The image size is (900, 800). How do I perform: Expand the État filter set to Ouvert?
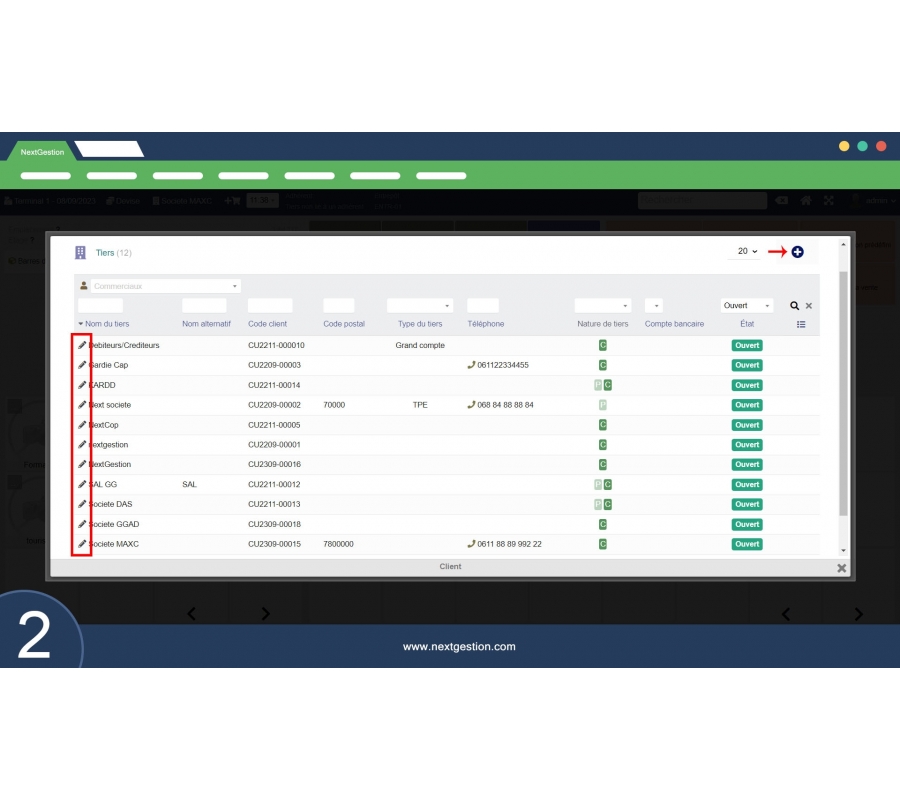pyautogui.click(x=747, y=306)
